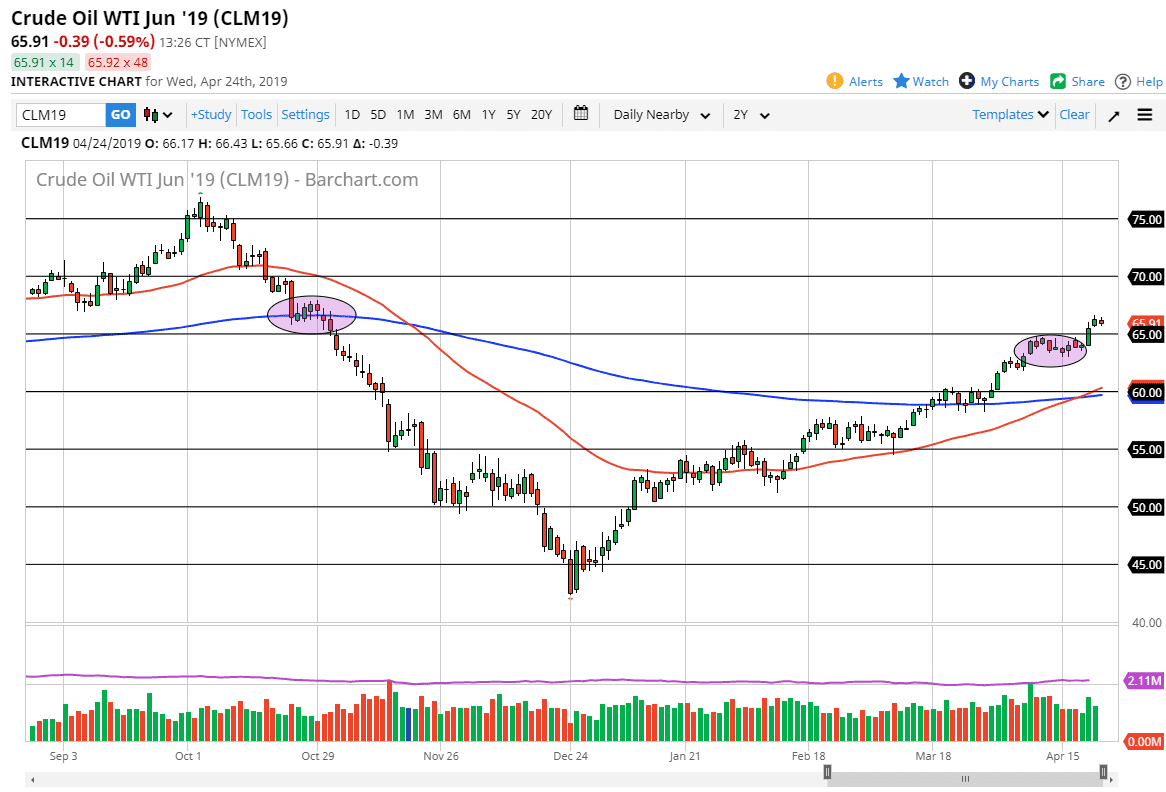Open the Settings menu
Viewport: 1166px width, 792px height.
click(x=305, y=114)
